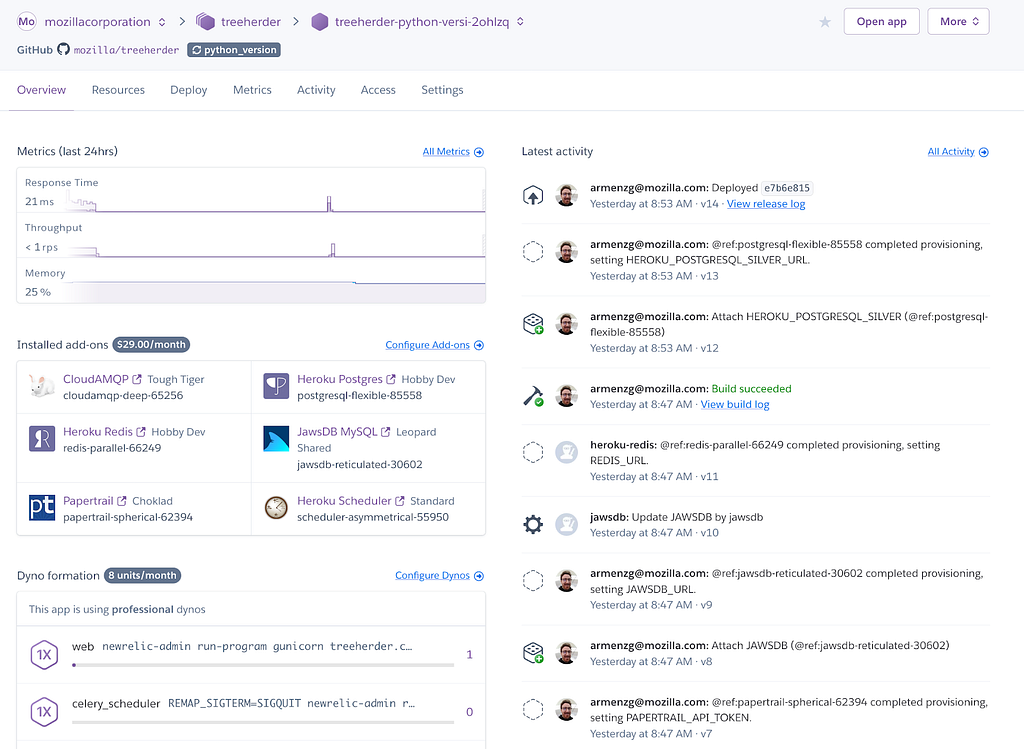Open the Deploy tab
The width and height of the screenshot is (1024, 749).
pos(189,90)
